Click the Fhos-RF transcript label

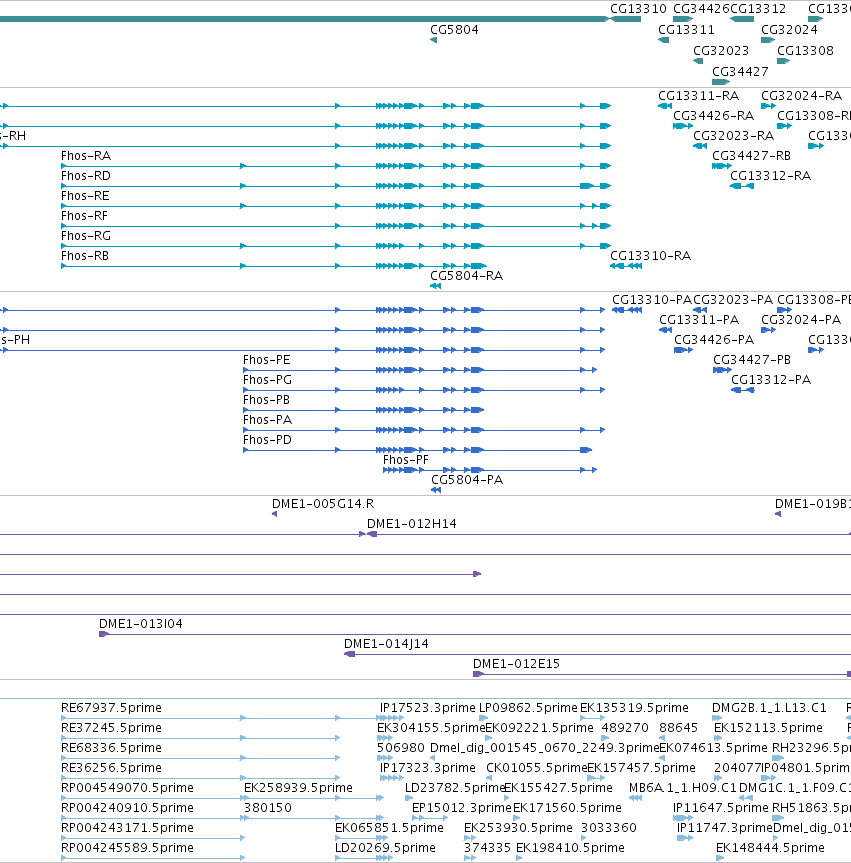(84, 216)
